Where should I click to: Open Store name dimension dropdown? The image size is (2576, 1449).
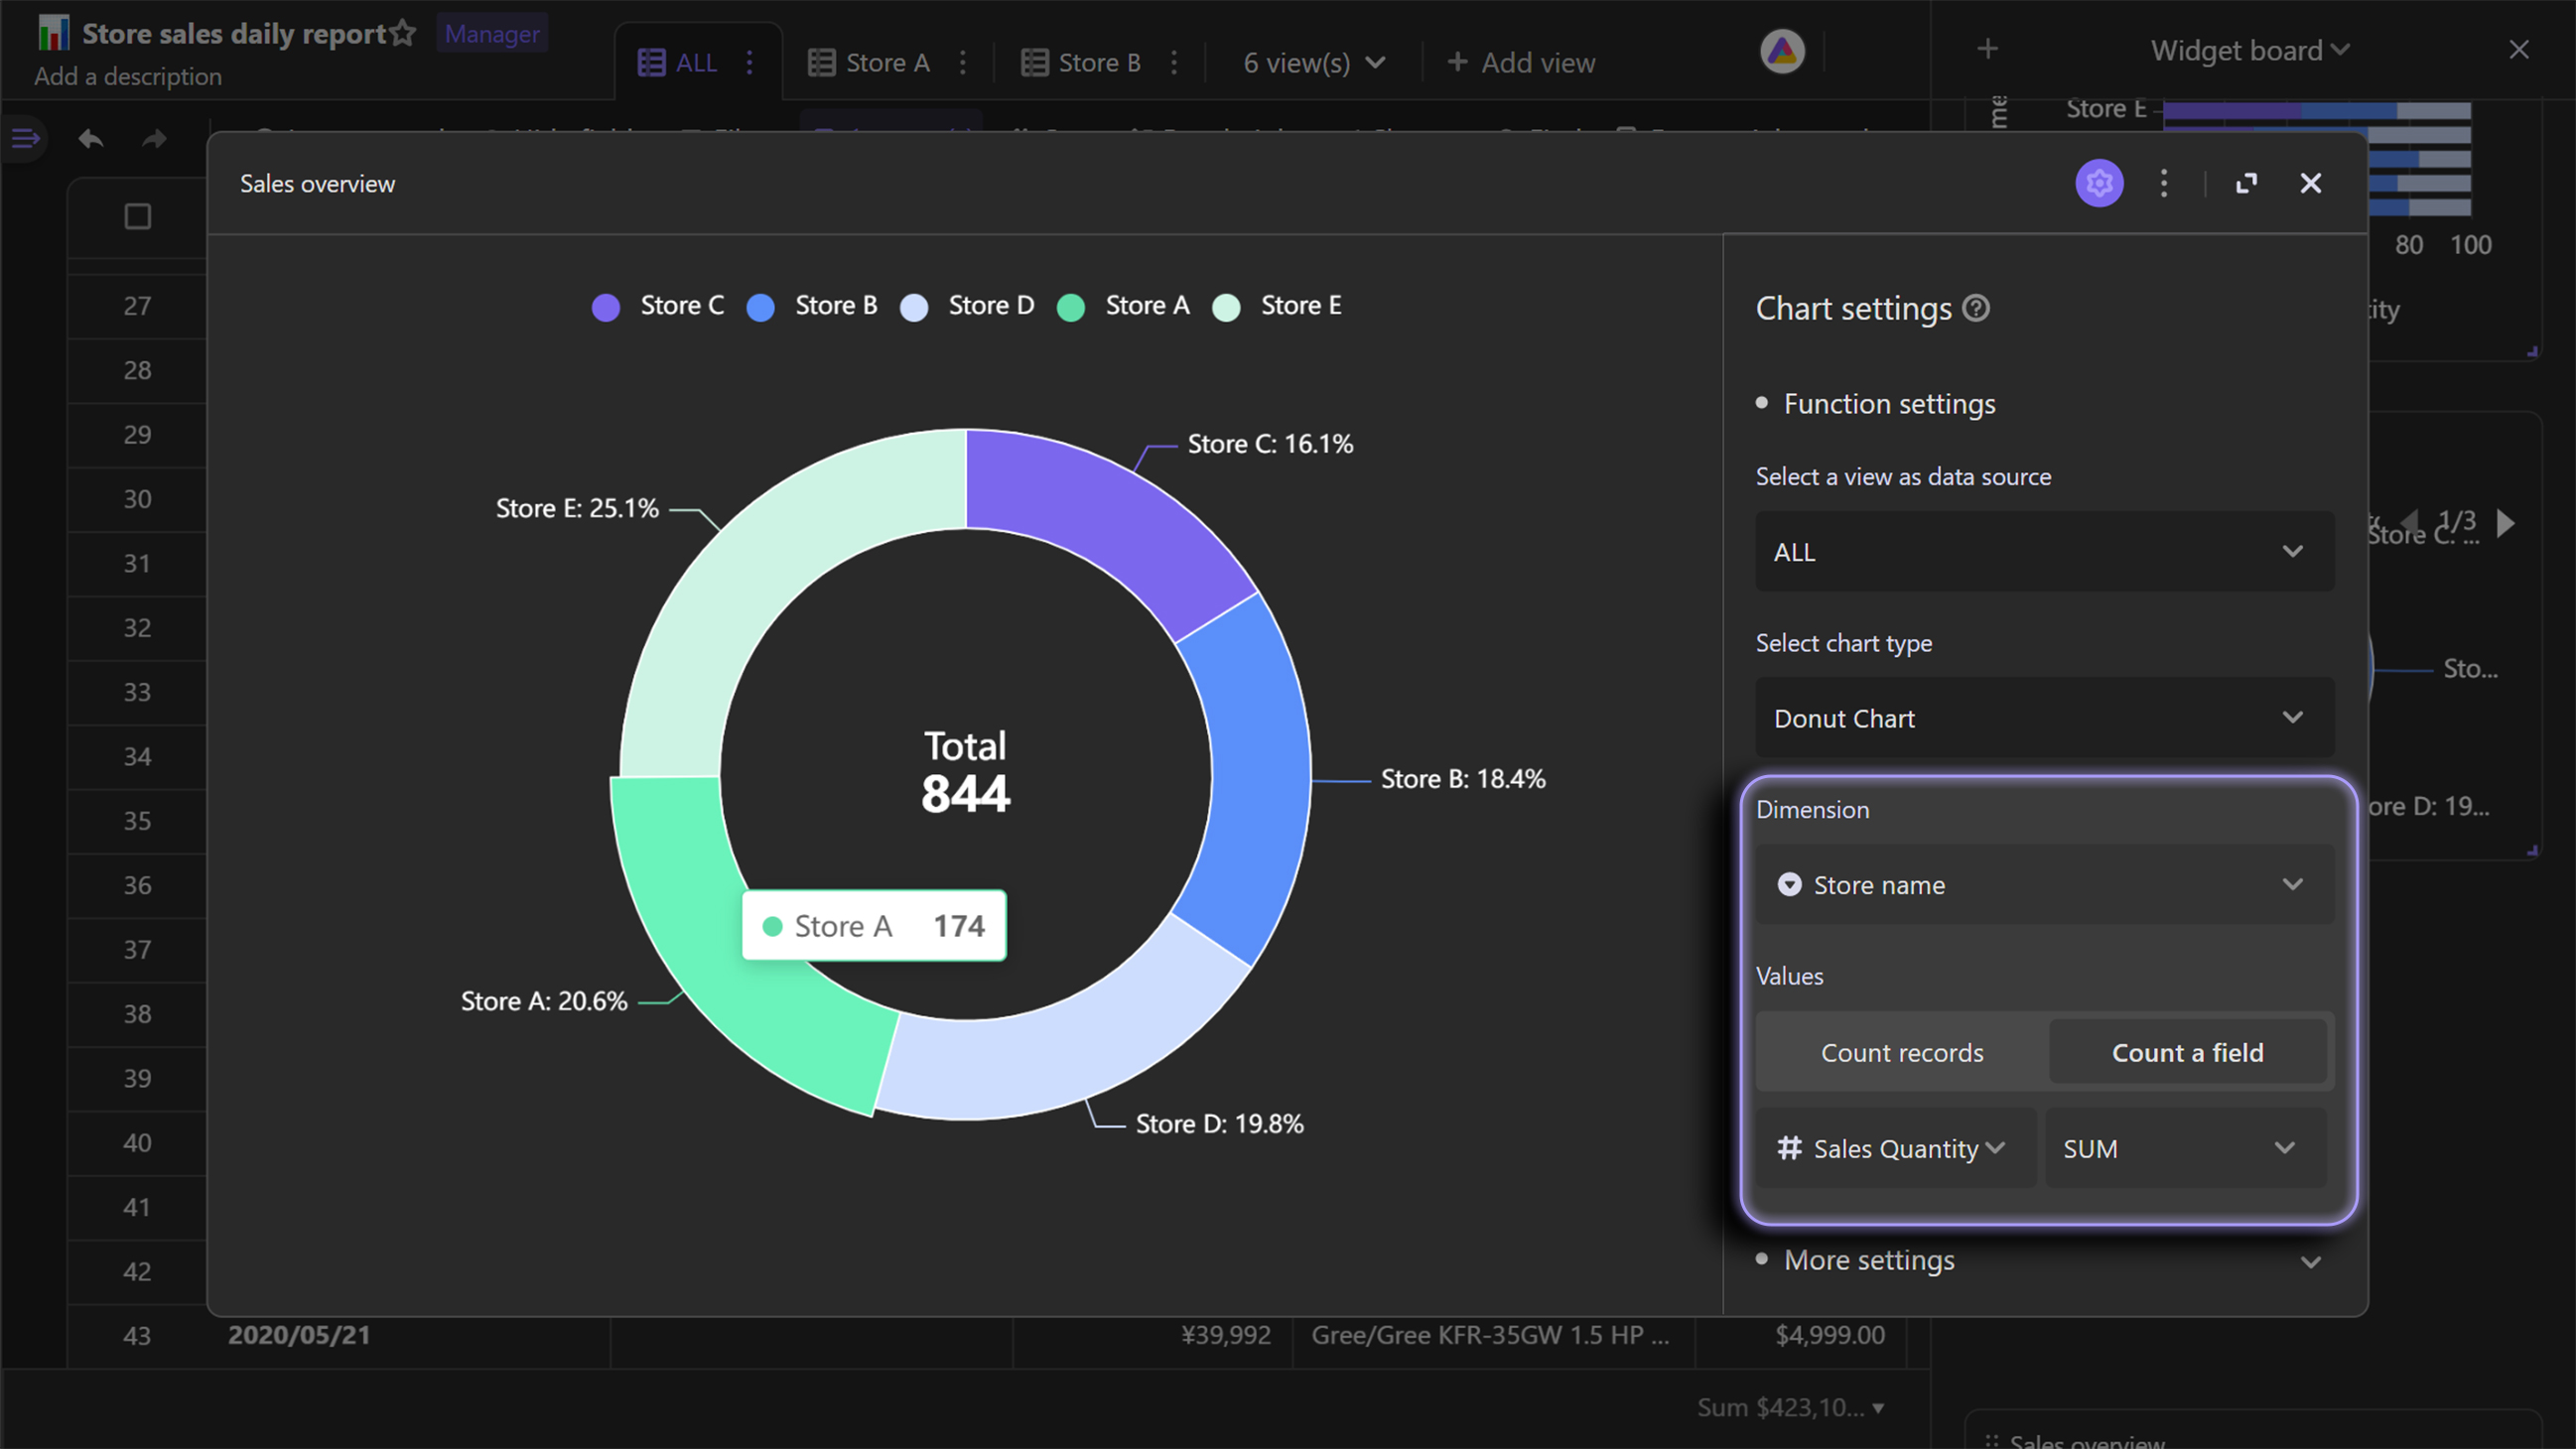coord(2044,884)
